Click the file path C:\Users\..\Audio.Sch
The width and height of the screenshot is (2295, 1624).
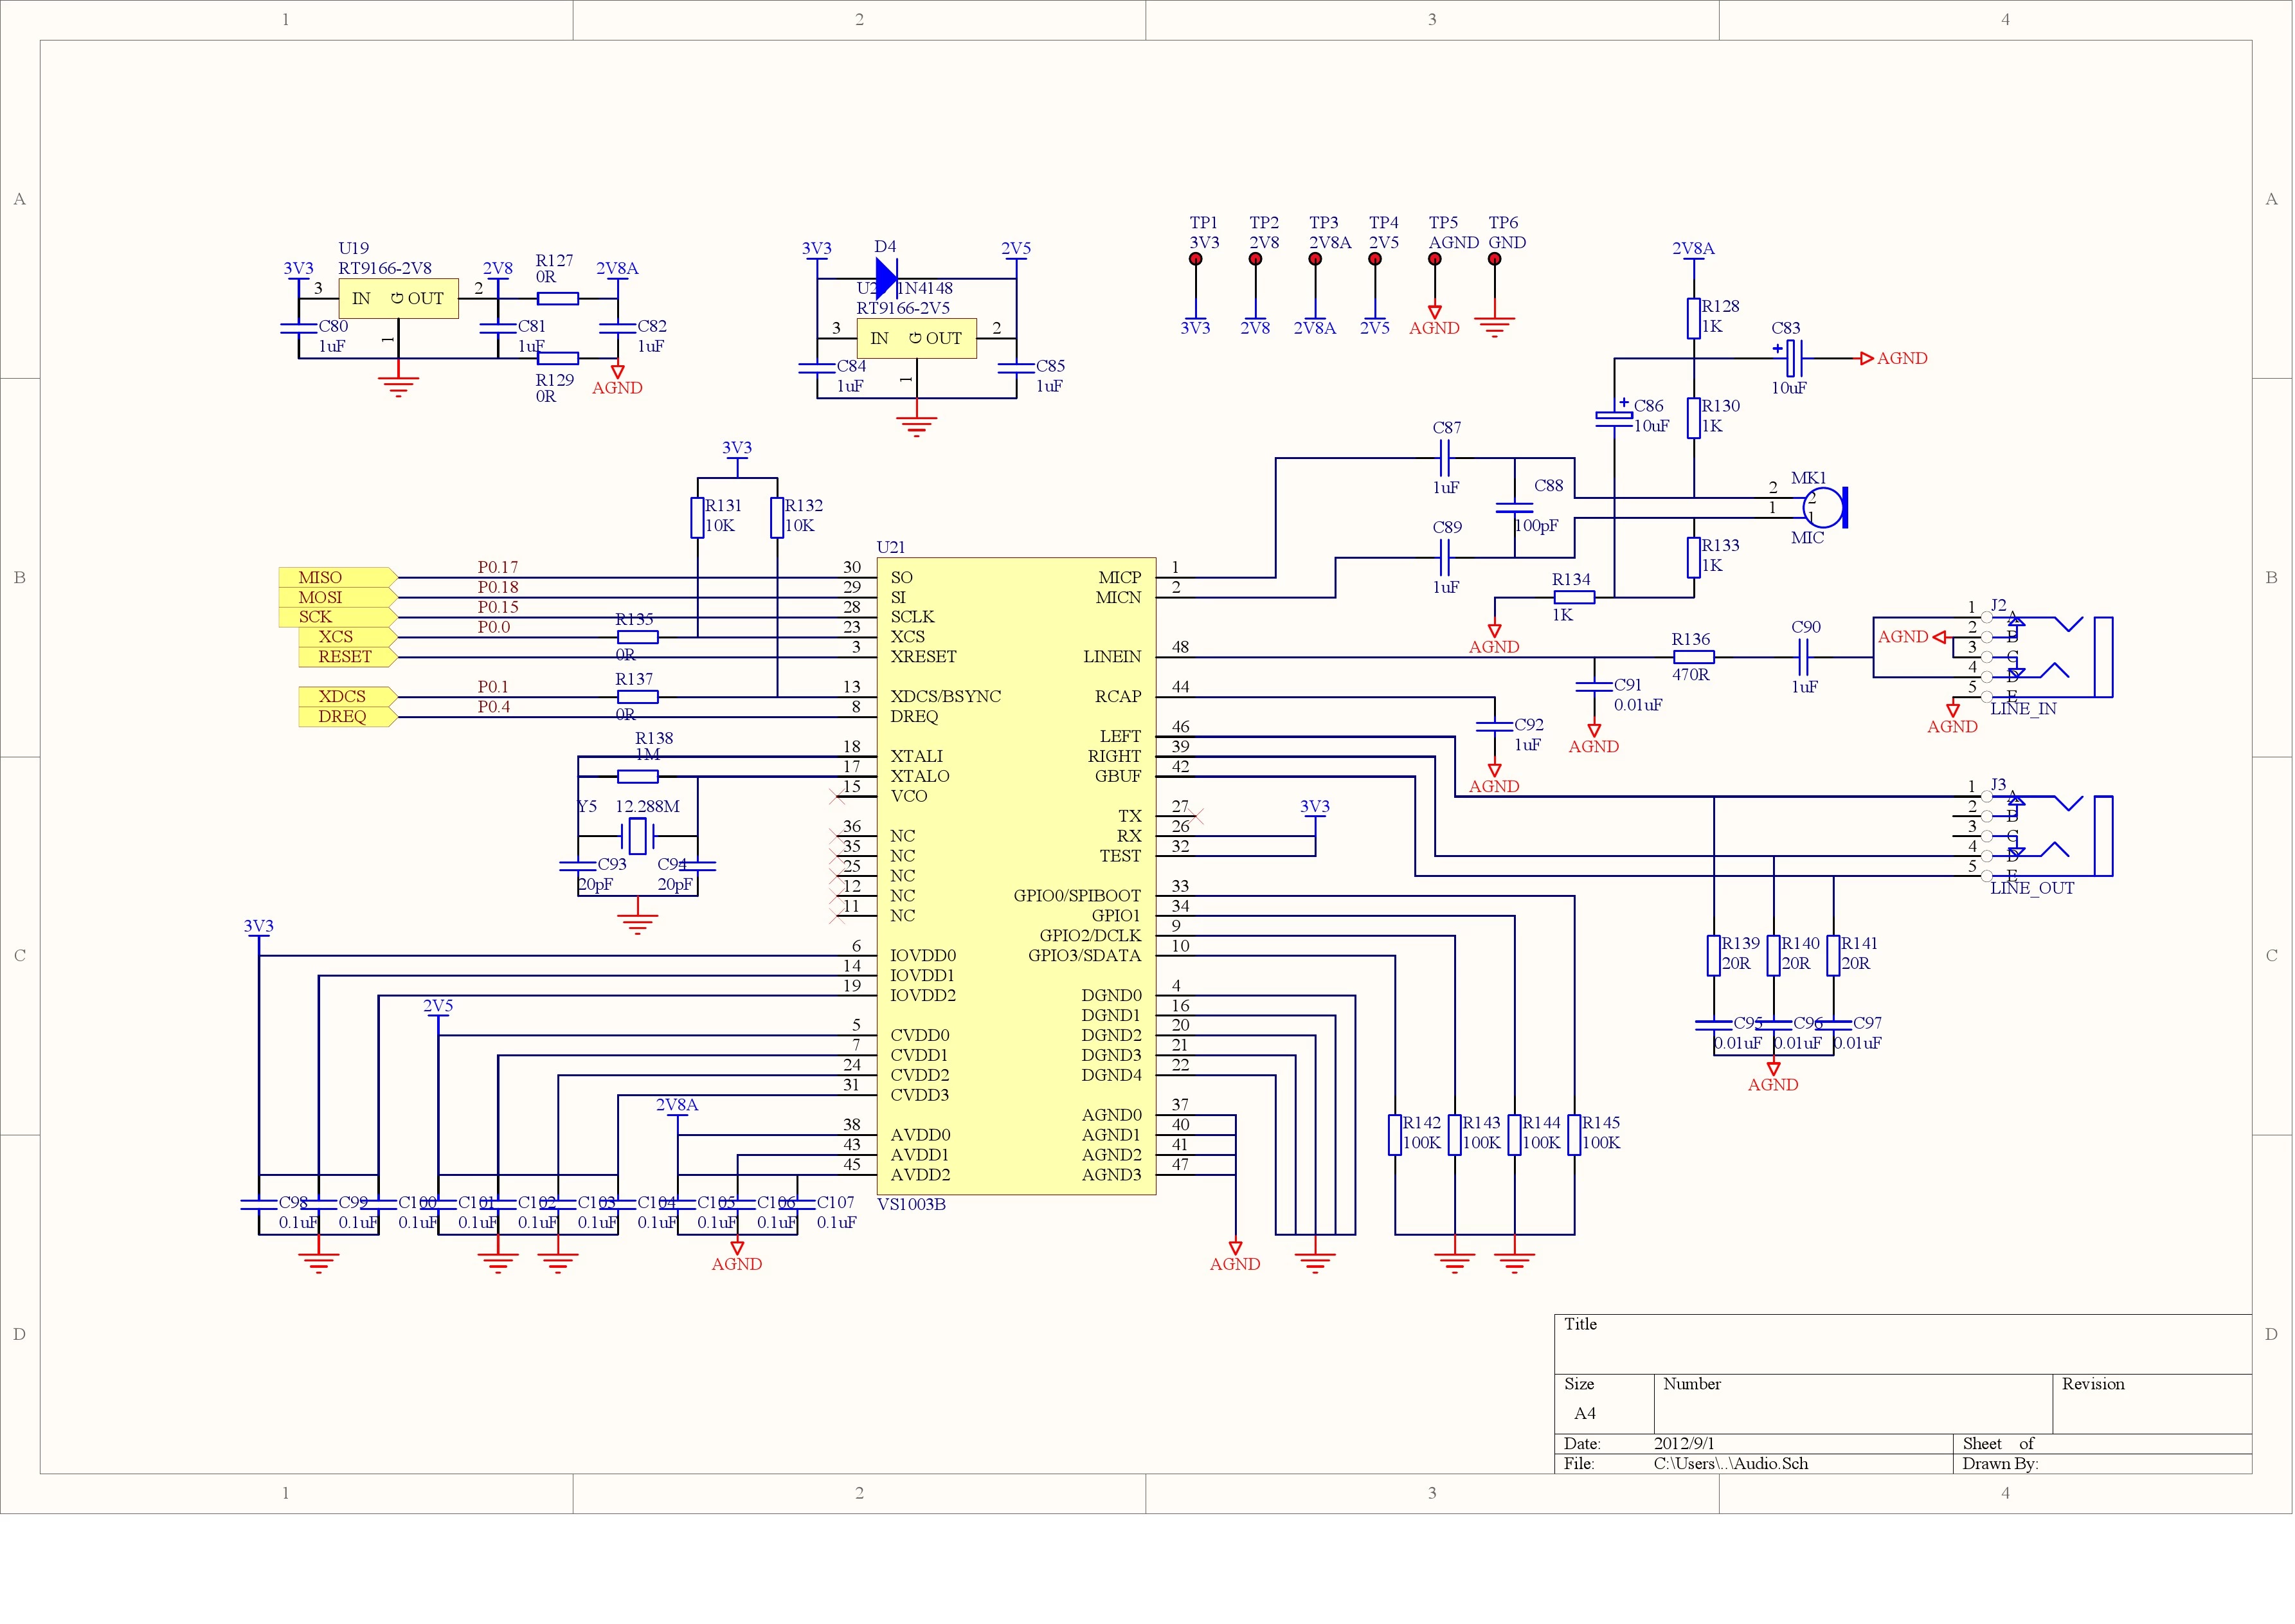pos(1731,1463)
